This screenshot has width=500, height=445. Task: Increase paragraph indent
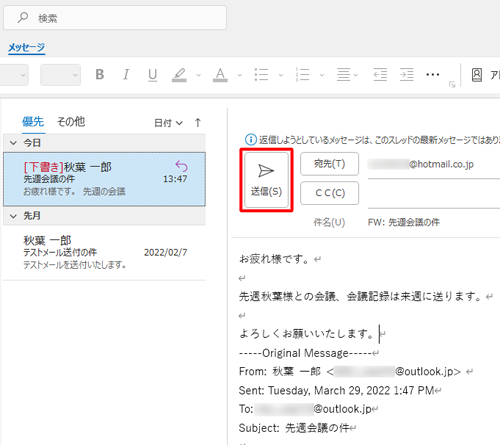point(407,75)
